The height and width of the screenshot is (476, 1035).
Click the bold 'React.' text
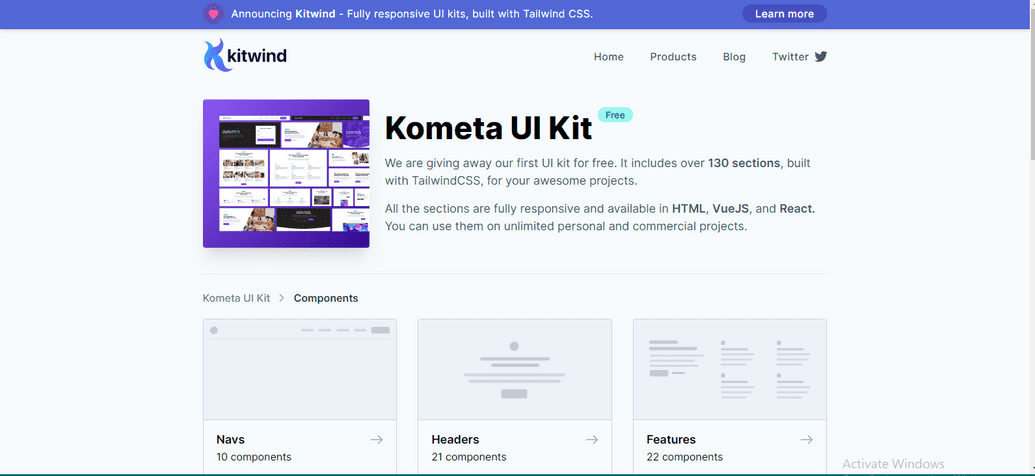pyautogui.click(x=797, y=209)
